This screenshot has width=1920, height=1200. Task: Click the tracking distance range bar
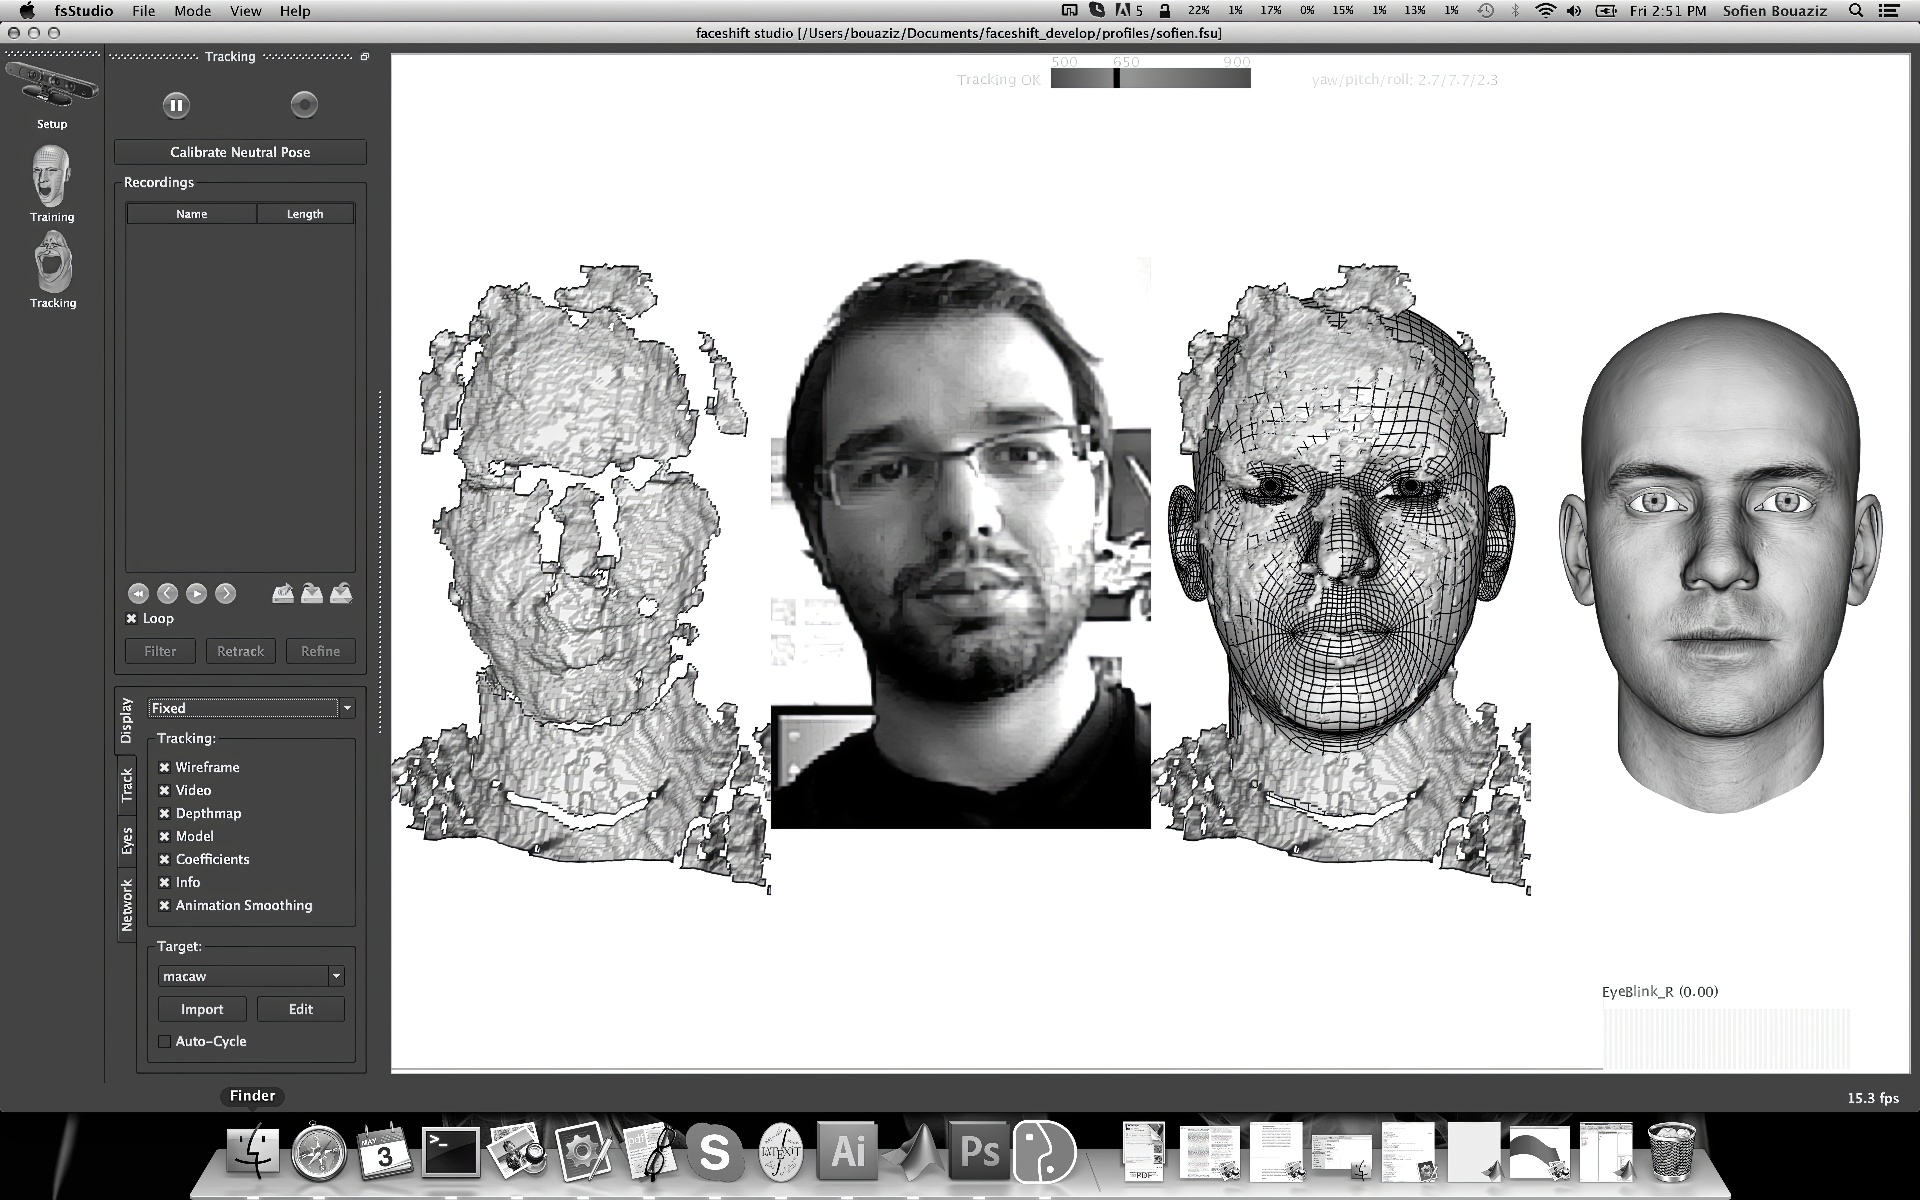[x=1150, y=79]
